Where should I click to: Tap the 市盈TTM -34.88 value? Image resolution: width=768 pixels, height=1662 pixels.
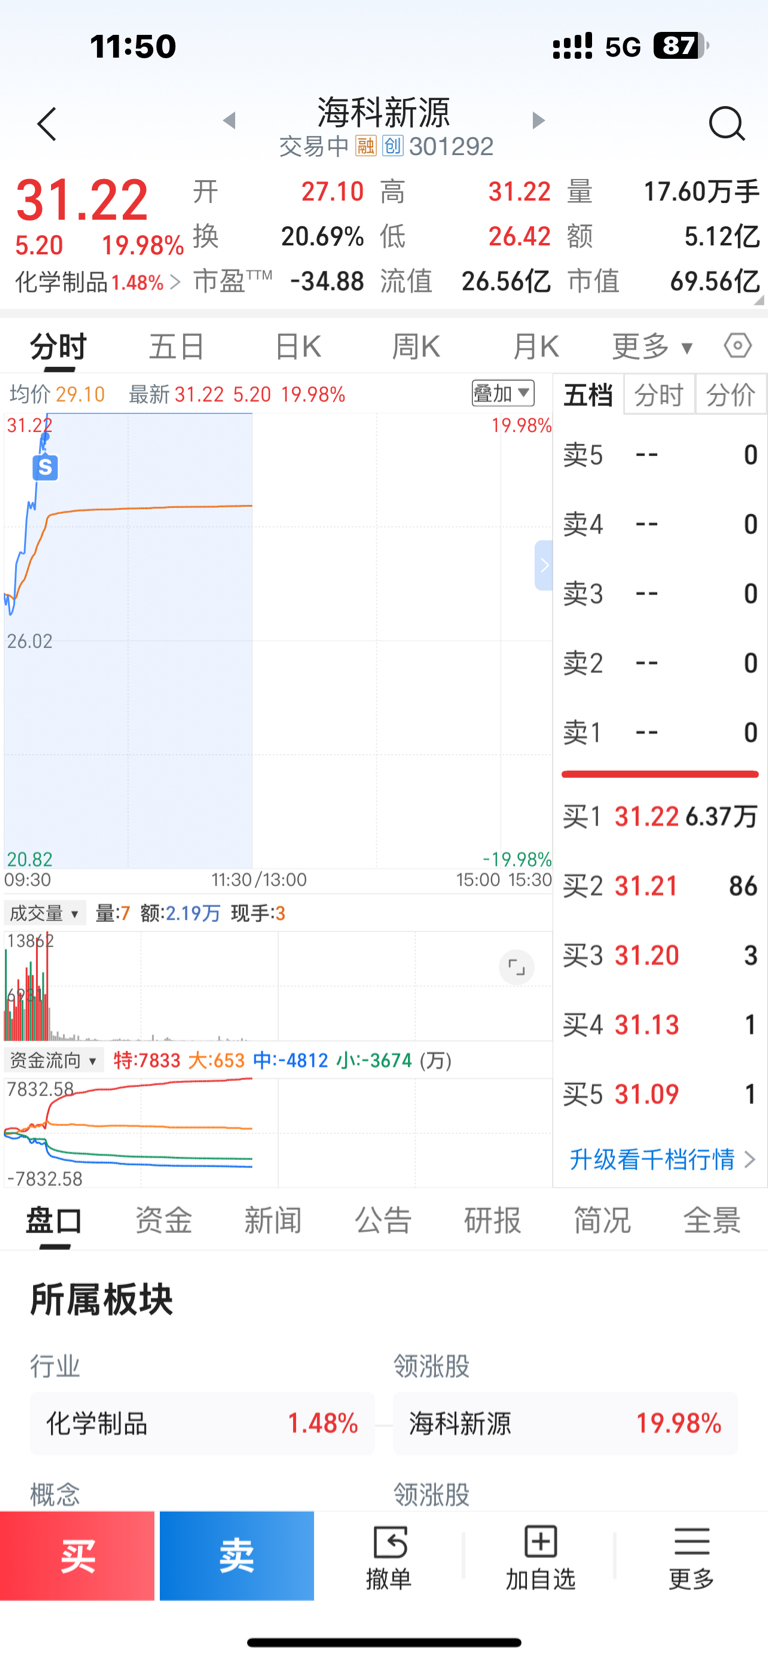click(278, 281)
